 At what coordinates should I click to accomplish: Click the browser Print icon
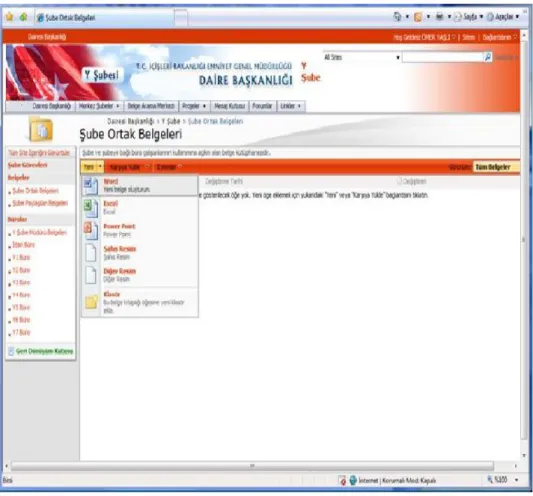pos(440,16)
